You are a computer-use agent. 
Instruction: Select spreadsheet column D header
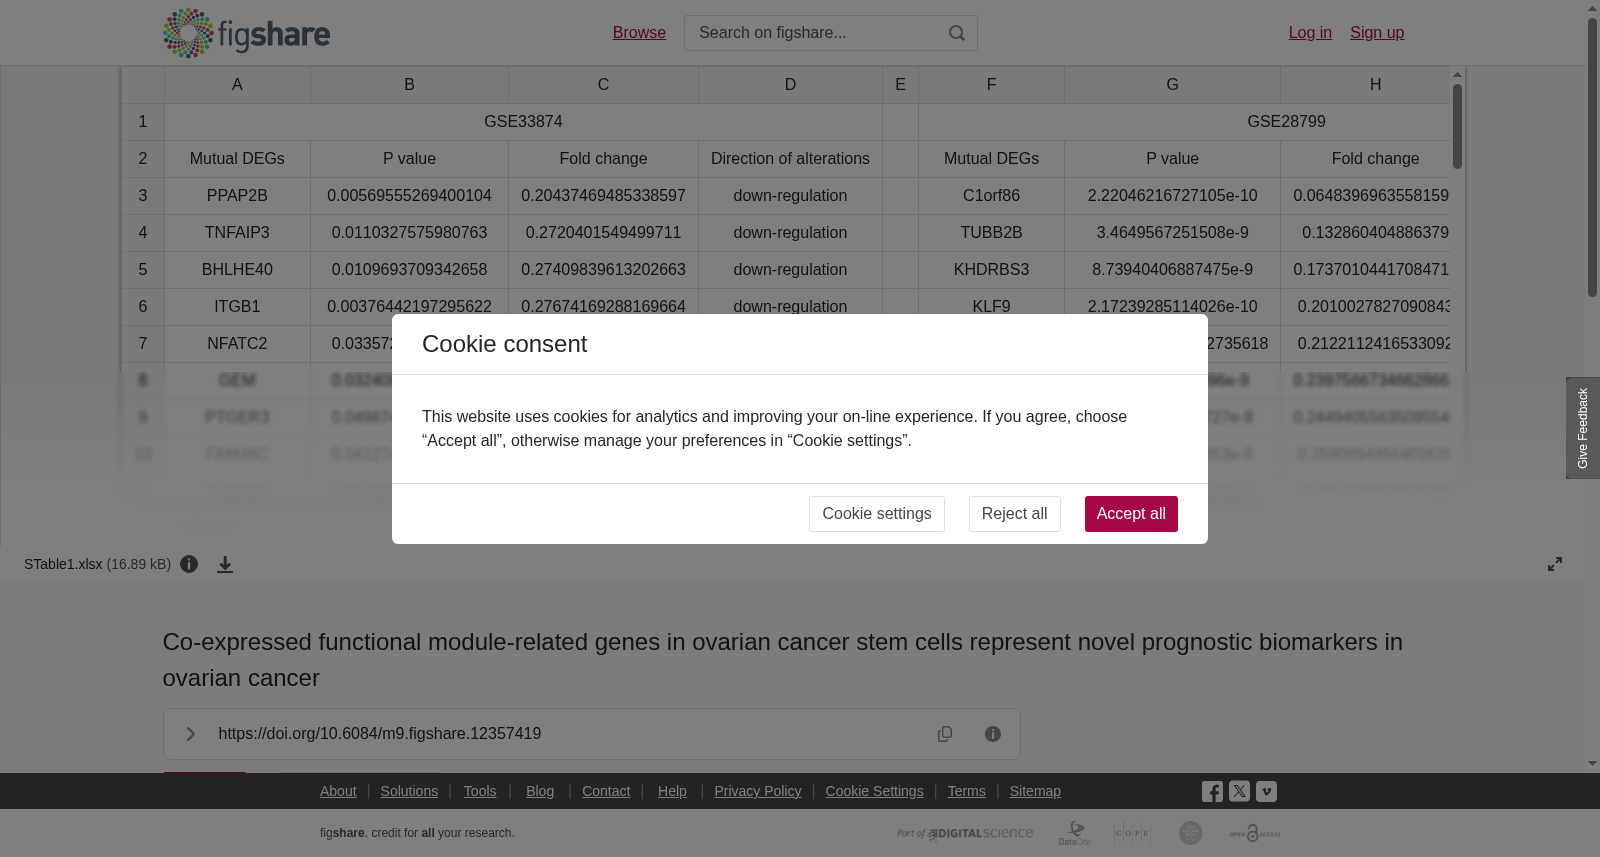tap(790, 85)
